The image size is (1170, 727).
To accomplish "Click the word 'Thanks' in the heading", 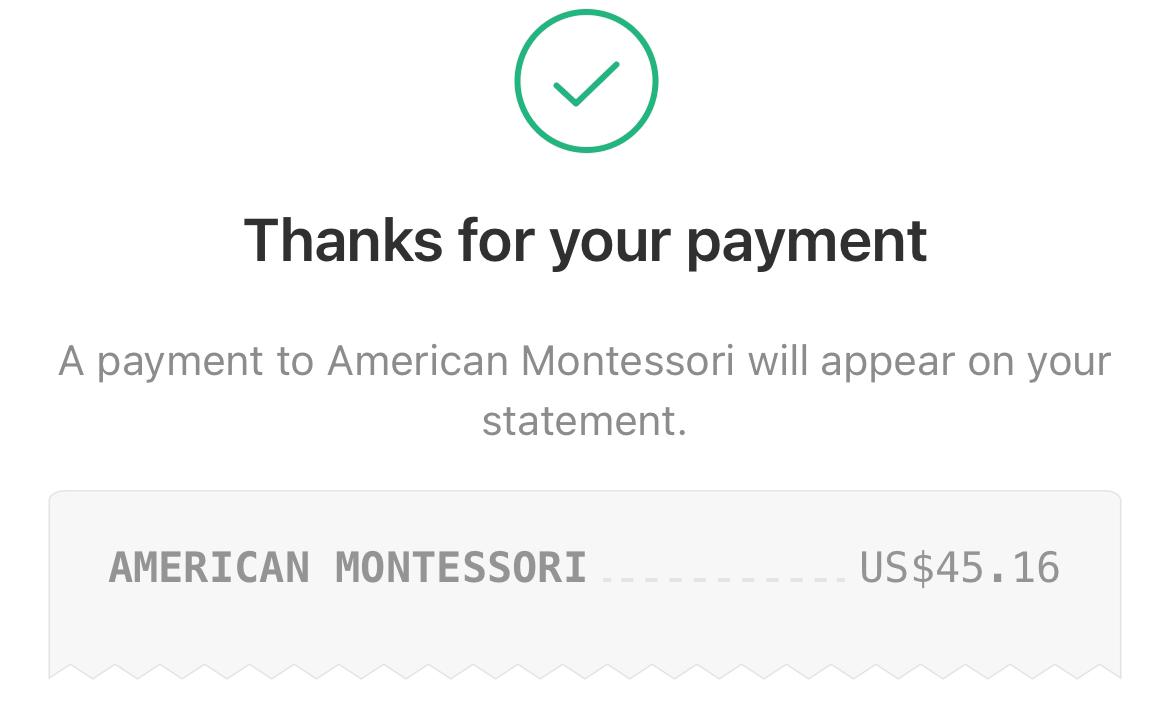I will coord(343,240).
